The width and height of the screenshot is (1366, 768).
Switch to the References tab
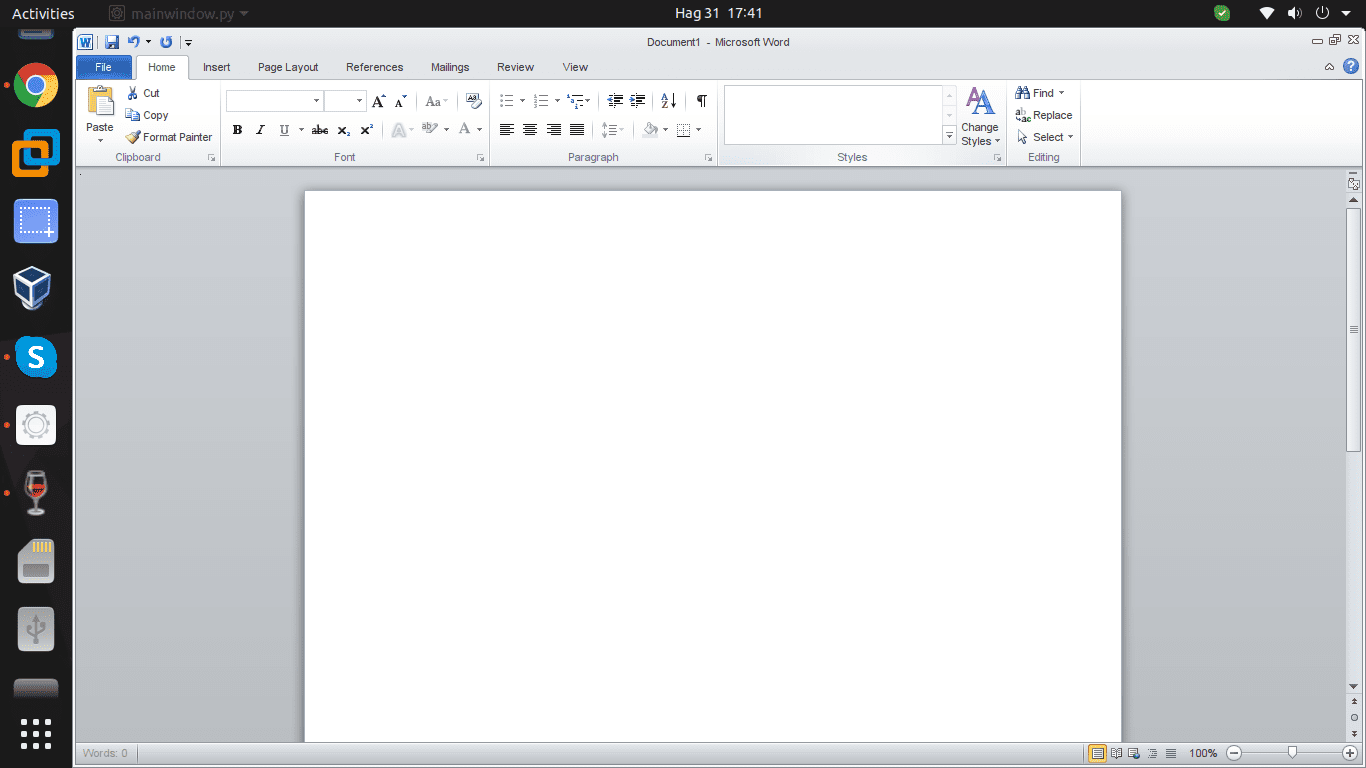point(374,67)
